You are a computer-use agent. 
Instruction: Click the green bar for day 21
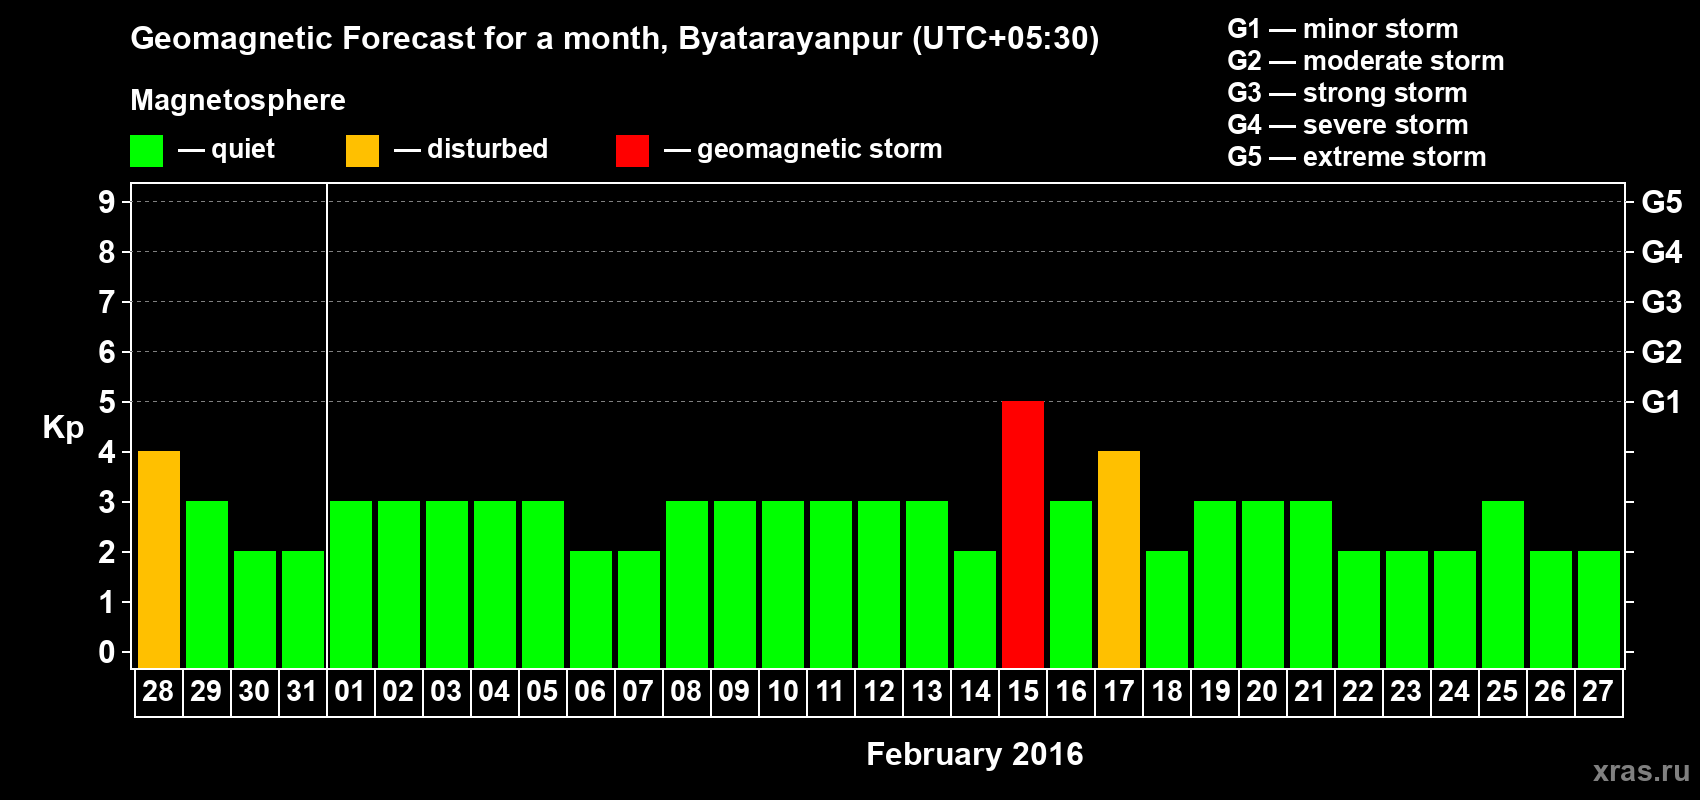tap(1311, 585)
